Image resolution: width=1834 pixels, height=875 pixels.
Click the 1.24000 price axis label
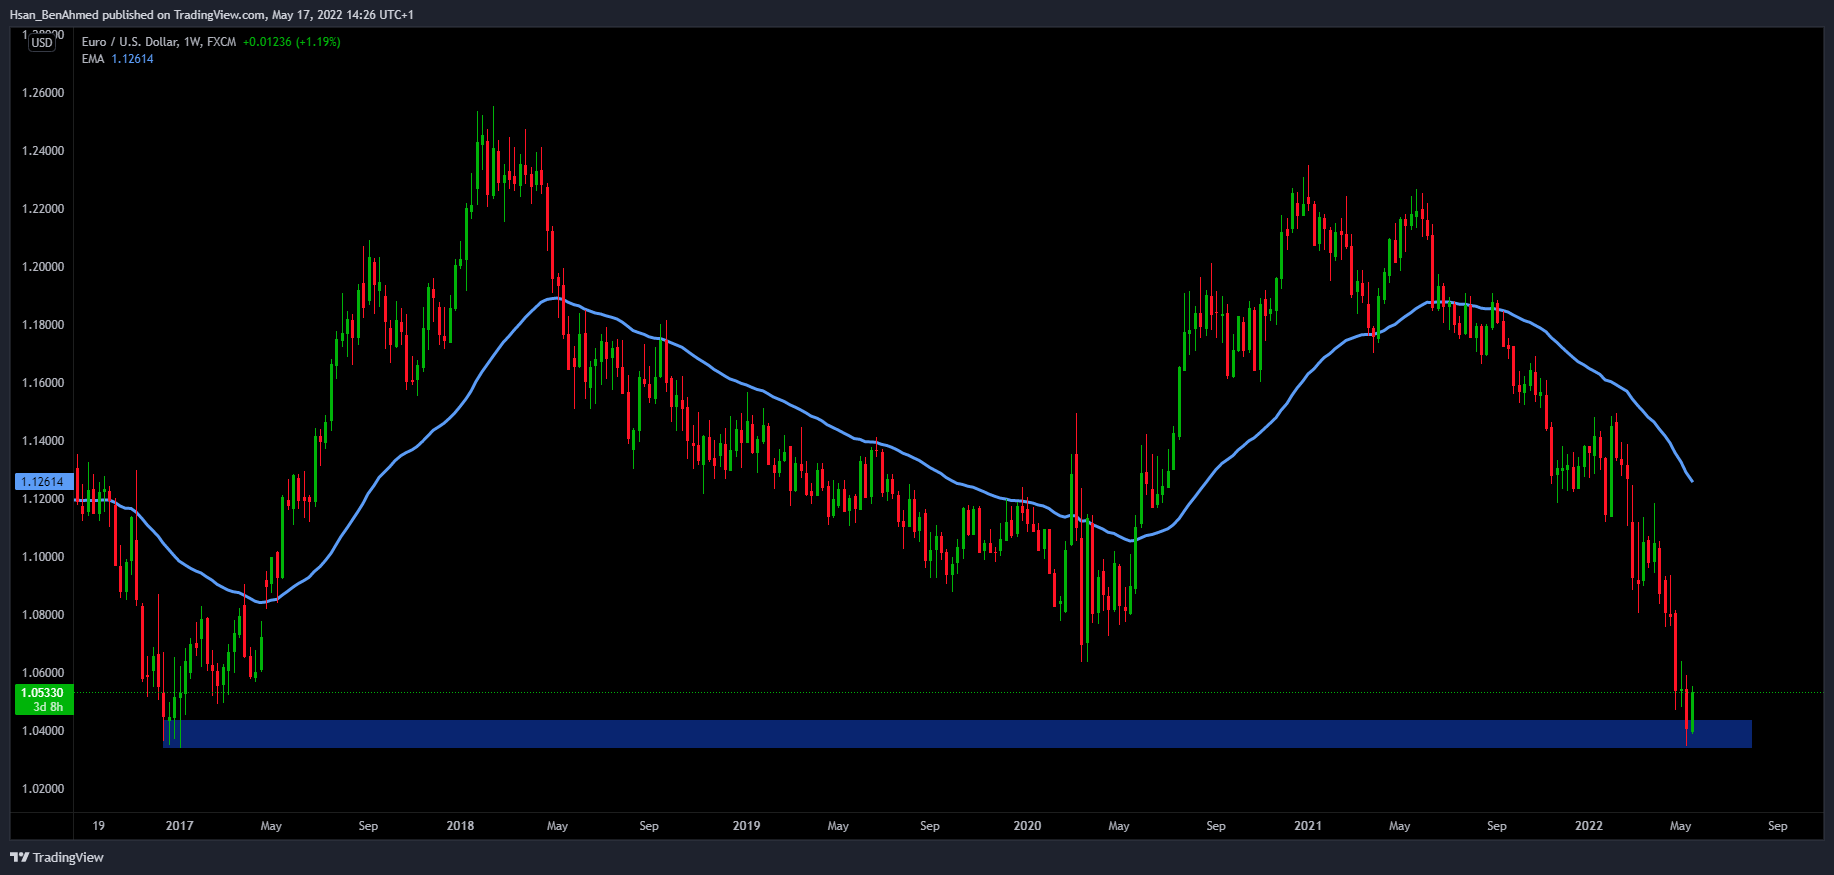click(43, 151)
